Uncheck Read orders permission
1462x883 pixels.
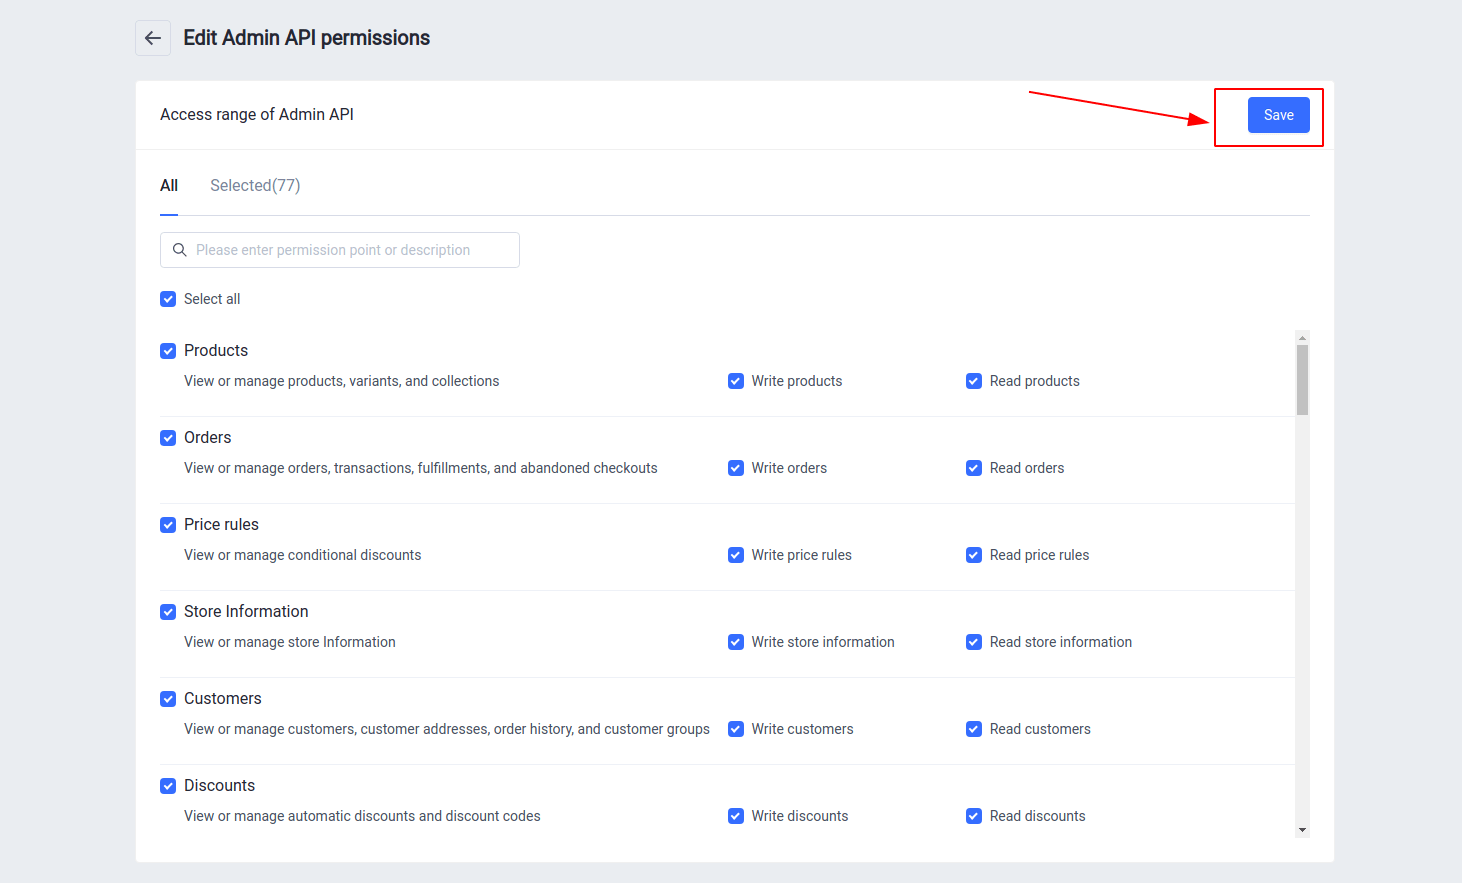pyautogui.click(x=974, y=468)
